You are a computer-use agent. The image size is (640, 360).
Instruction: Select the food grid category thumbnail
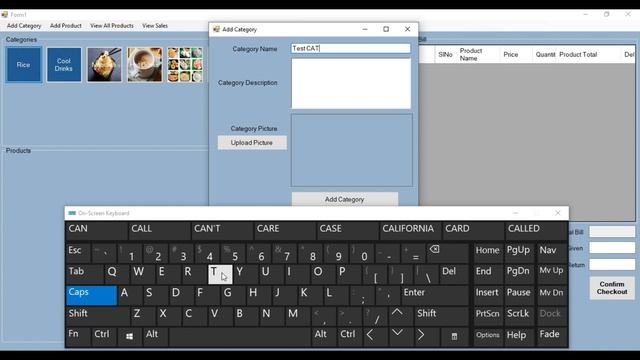pos(185,65)
